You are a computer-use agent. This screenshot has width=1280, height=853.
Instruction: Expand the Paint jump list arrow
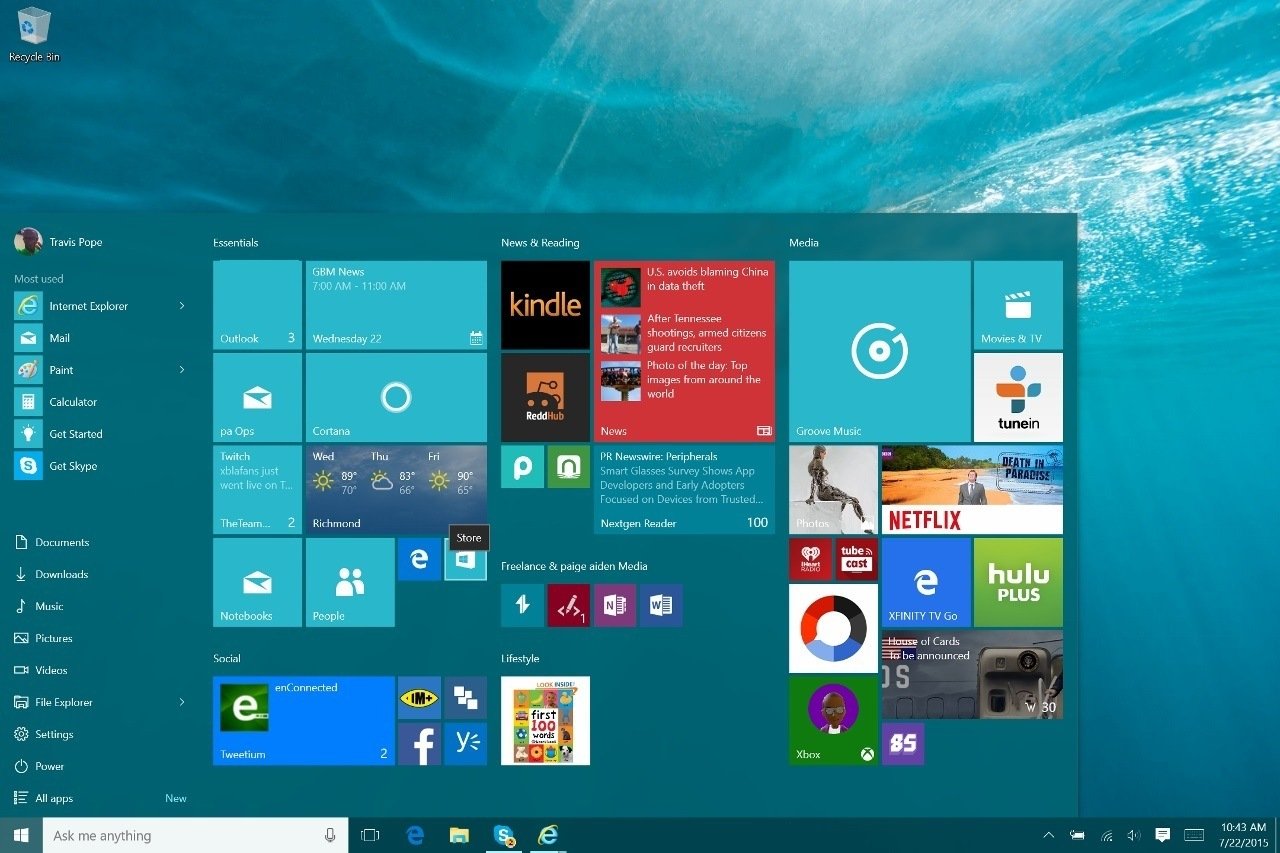click(182, 370)
